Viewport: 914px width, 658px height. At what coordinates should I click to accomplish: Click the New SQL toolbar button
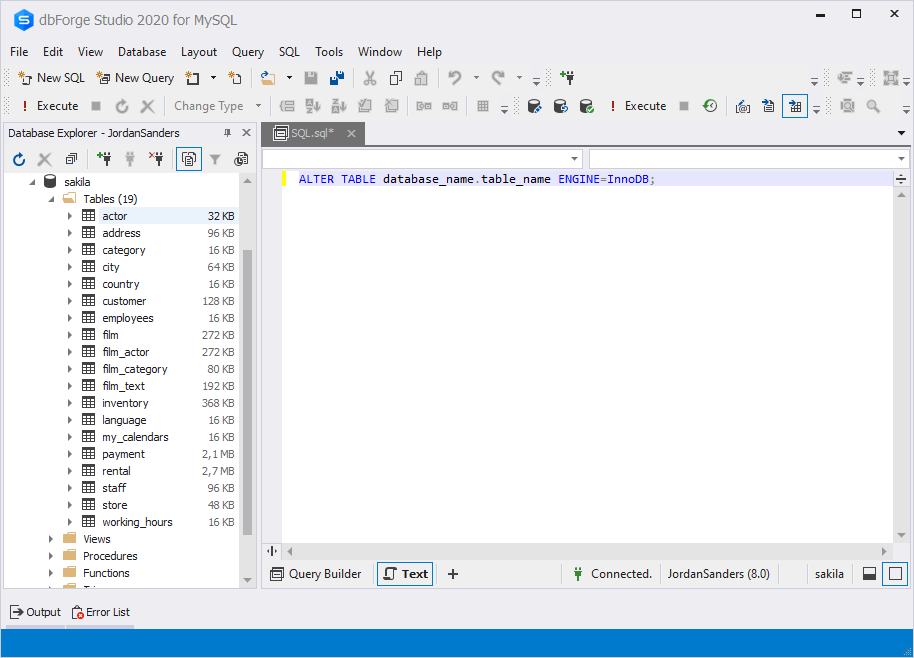(52, 78)
